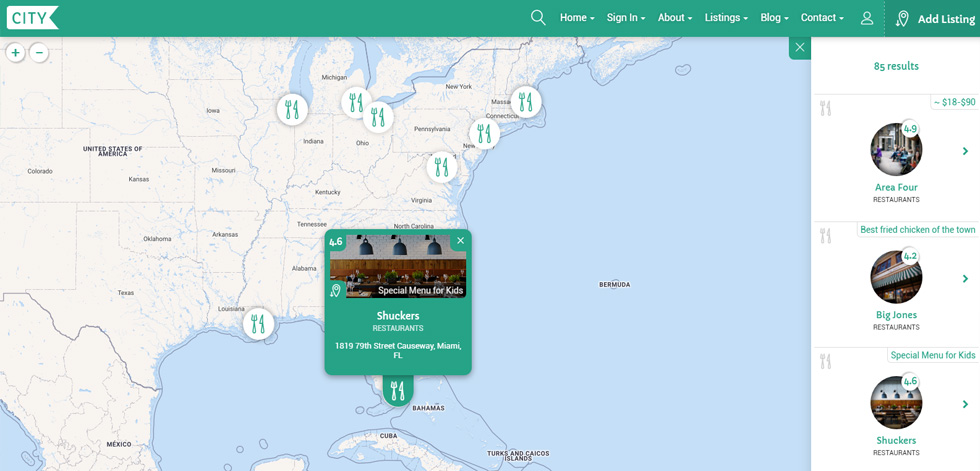This screenshot has height=471, width=980.
Task: Expand the Home menu
Action: tap(577, 17)
